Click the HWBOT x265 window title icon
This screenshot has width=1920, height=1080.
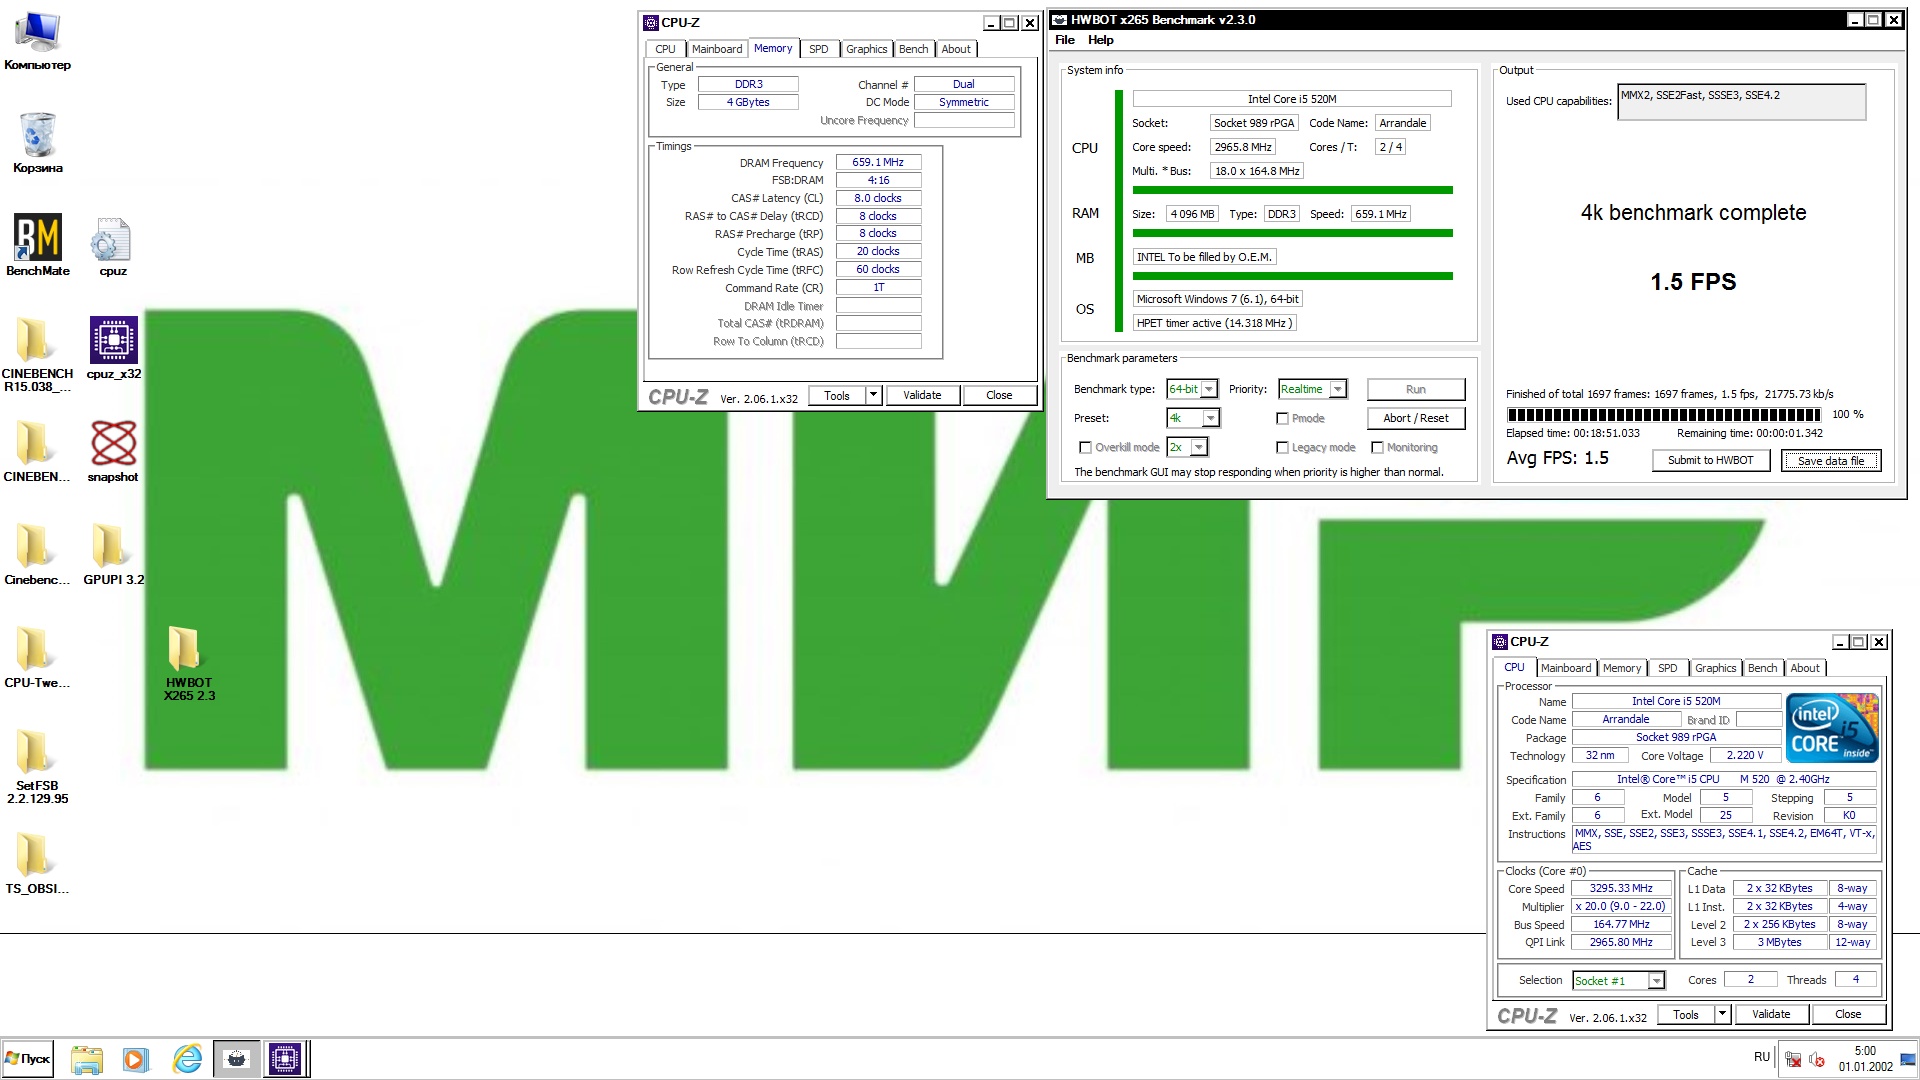(1059, 20)
